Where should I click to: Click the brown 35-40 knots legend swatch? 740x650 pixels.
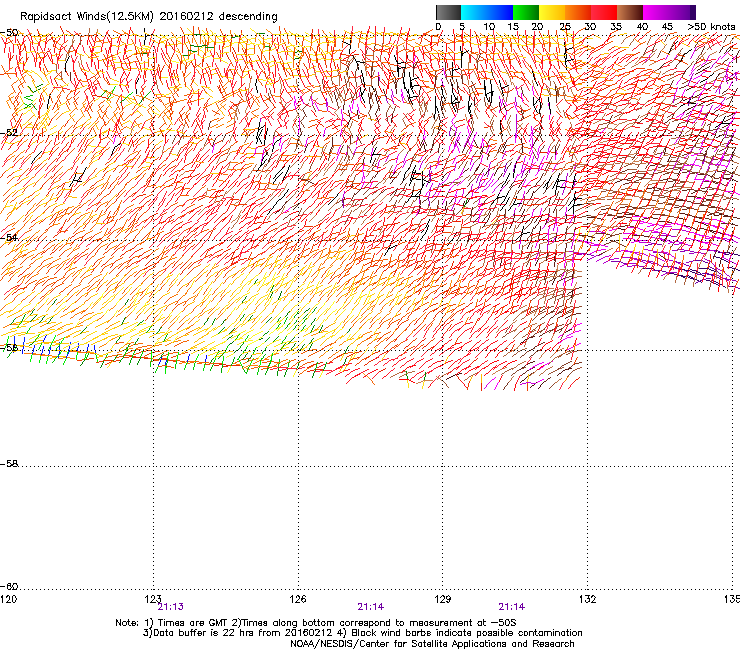click(630, 12)
